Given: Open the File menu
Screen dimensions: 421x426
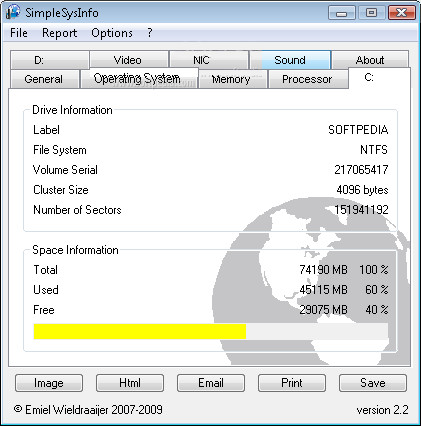Looking at the screenshot, I should coord(19,33).
